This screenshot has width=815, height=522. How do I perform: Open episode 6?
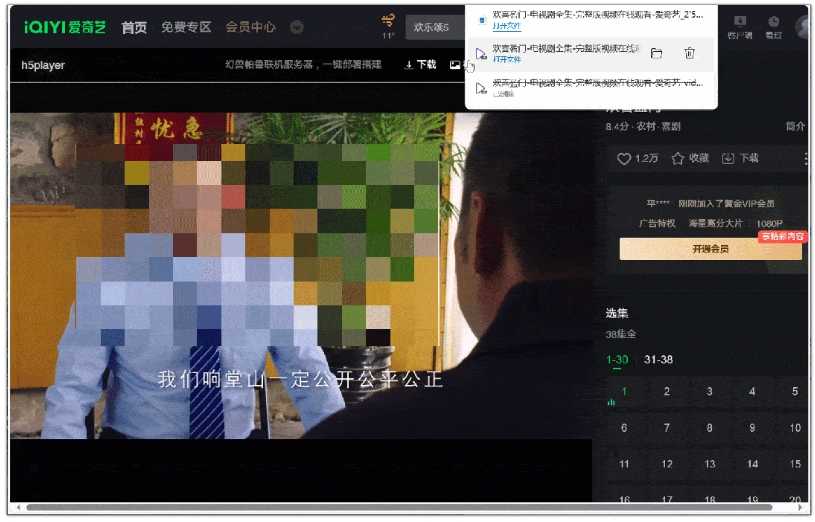point(624,428)
